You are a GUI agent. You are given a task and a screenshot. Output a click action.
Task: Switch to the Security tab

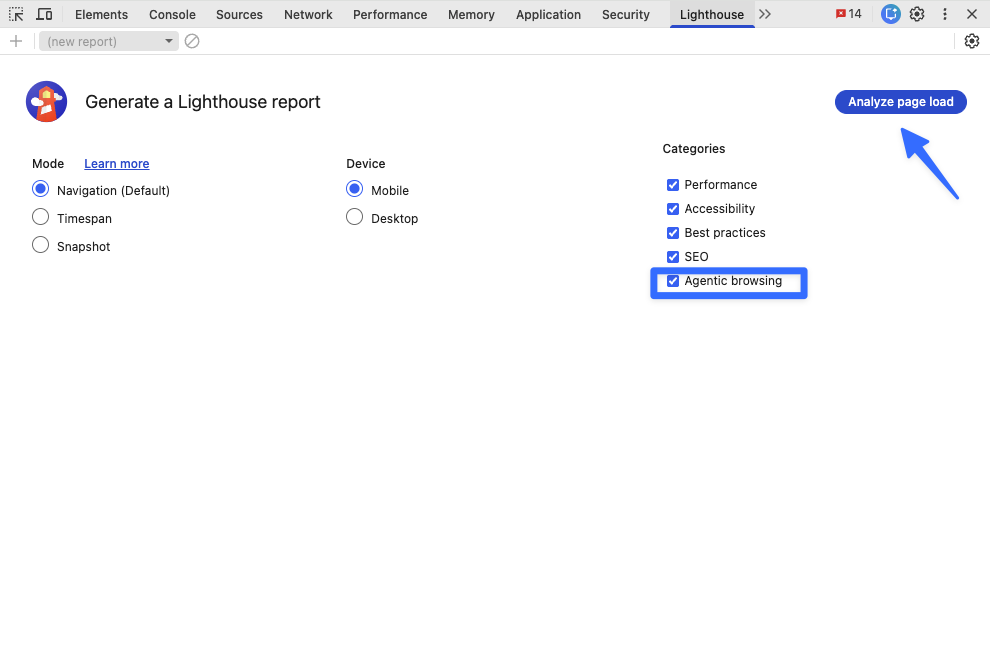[626, 15]
